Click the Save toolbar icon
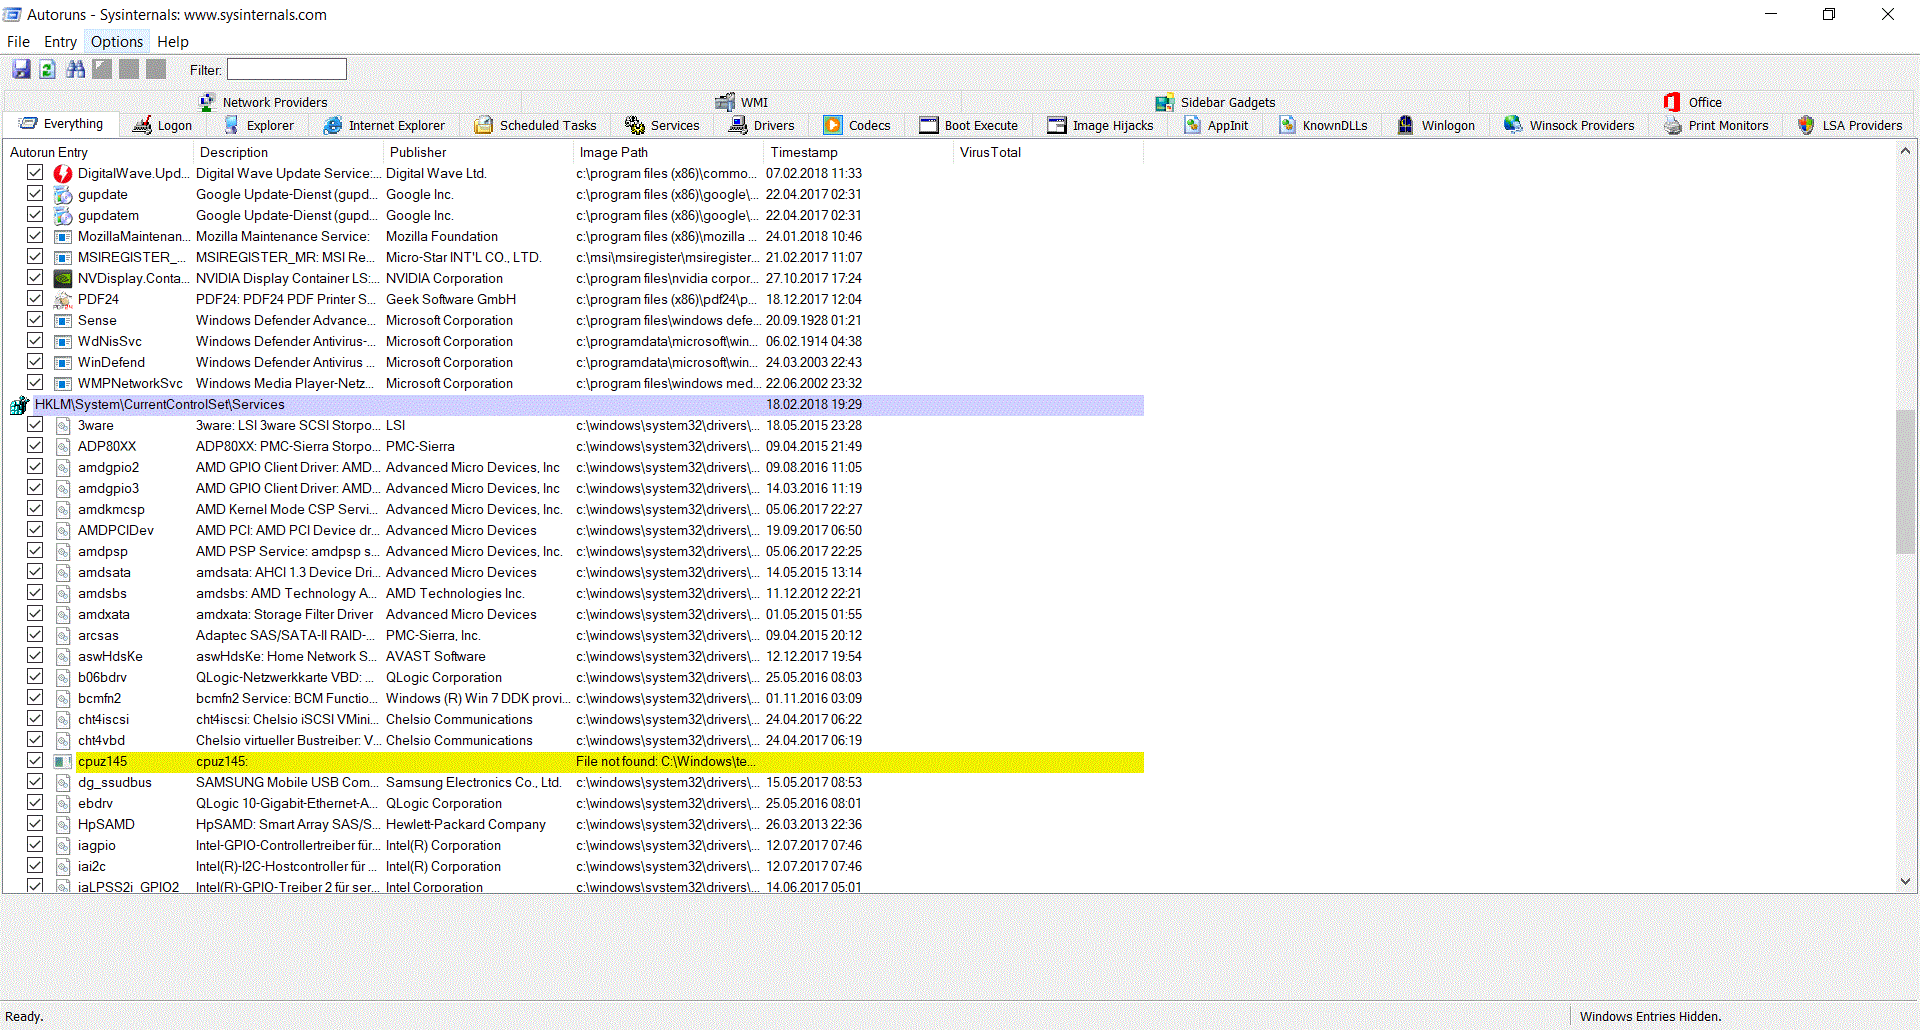The height and width of the screenshot is (1030, 1920). pyautogui.click(x=21, y=69)
